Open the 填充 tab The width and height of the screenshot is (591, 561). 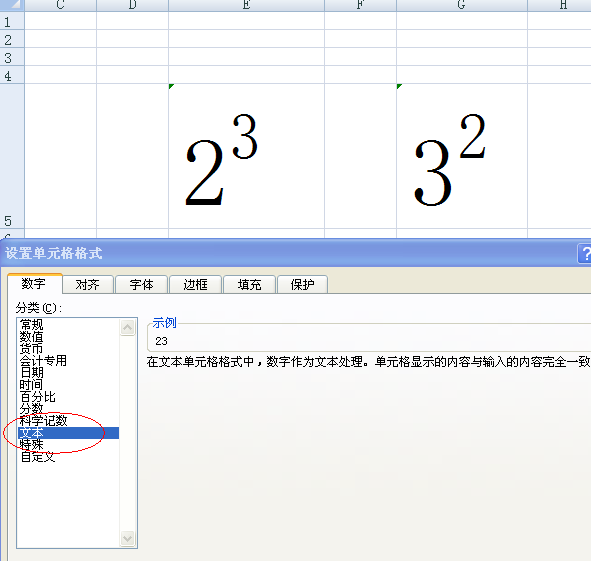tap(250, 285)
